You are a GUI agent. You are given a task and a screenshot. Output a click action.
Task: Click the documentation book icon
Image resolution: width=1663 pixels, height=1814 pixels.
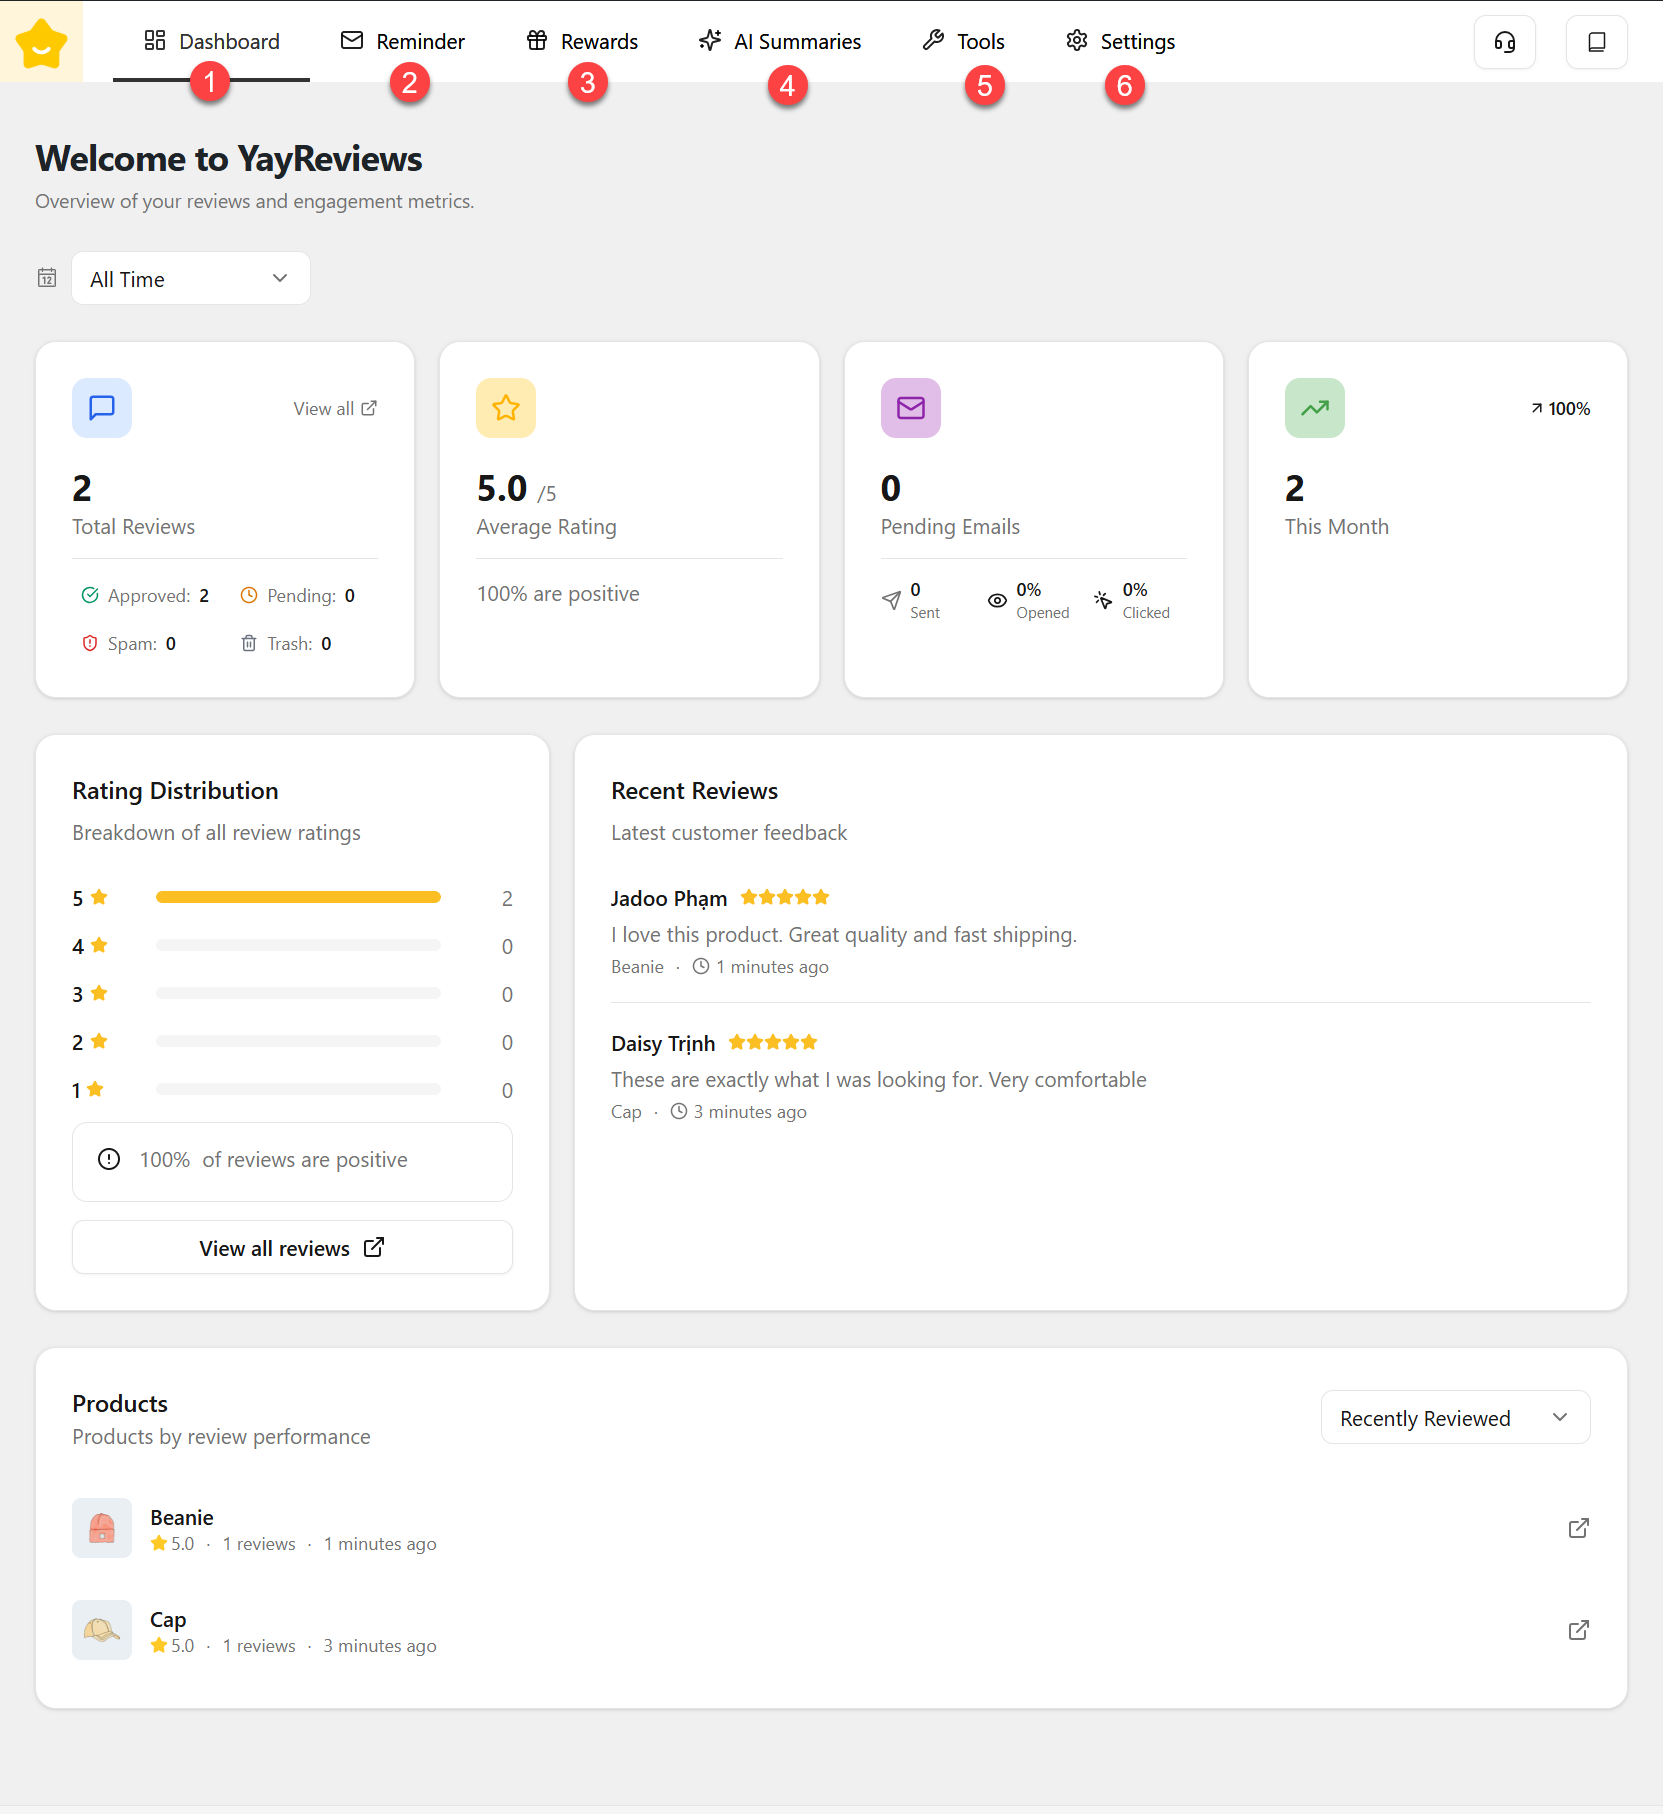coord(1596,42)
